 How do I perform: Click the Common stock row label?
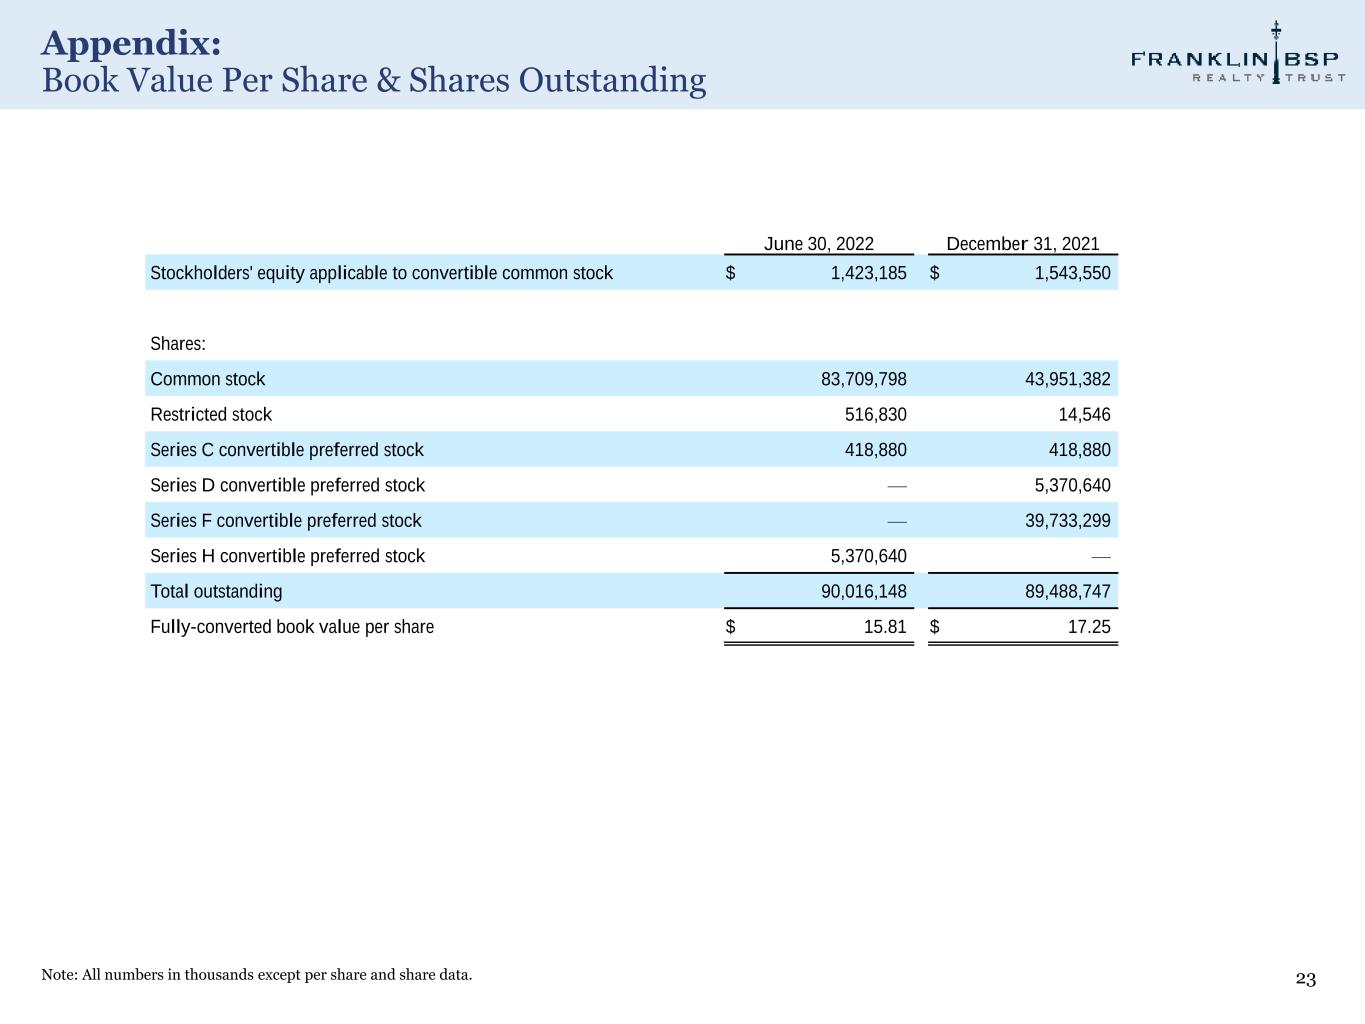point(207,379)
